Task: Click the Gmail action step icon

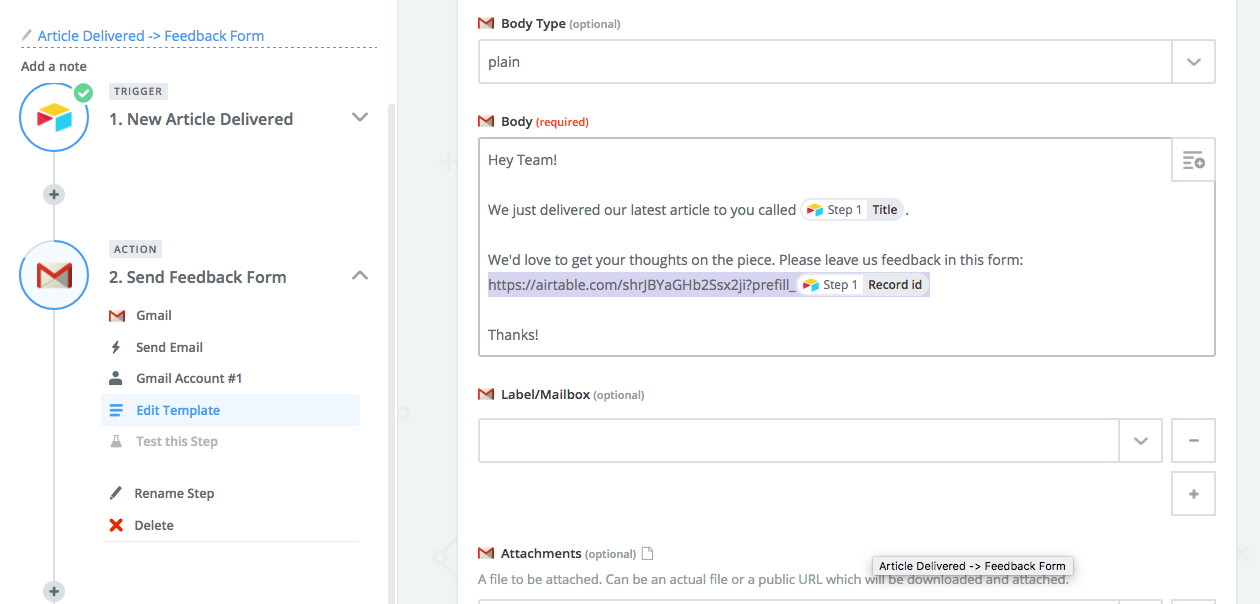Action: pyautogui.click(x=54, y=275)
